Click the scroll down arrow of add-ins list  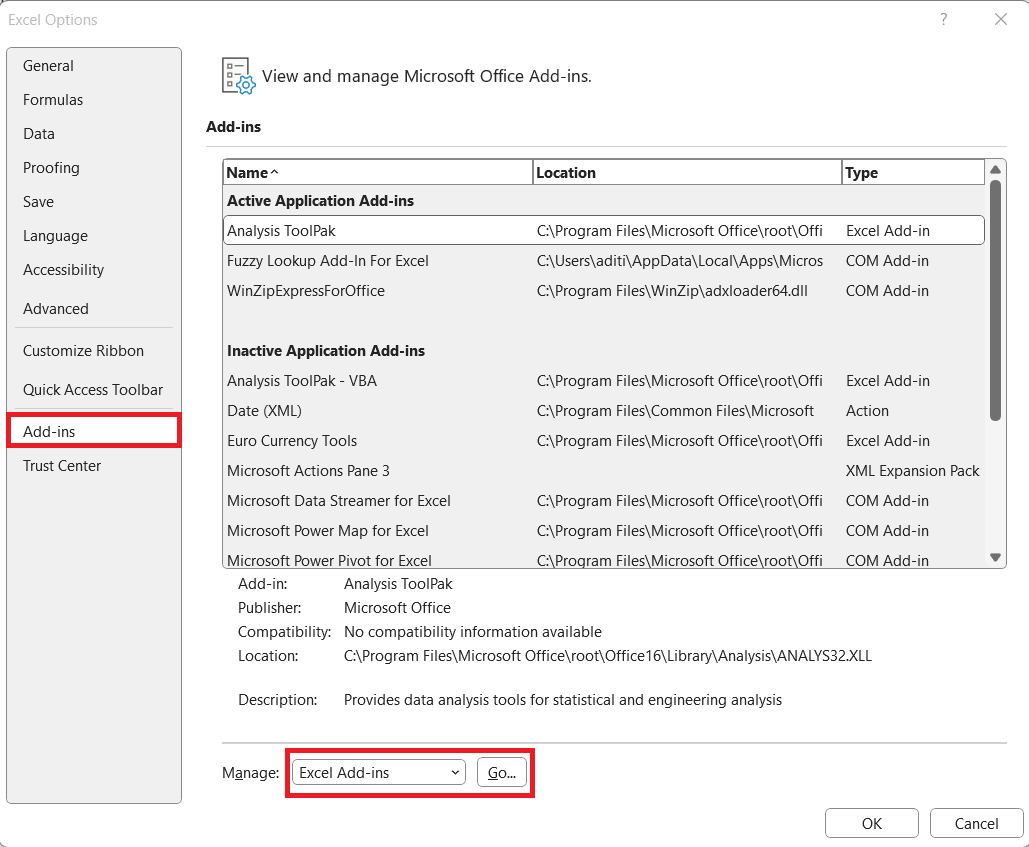coord(996,558)
